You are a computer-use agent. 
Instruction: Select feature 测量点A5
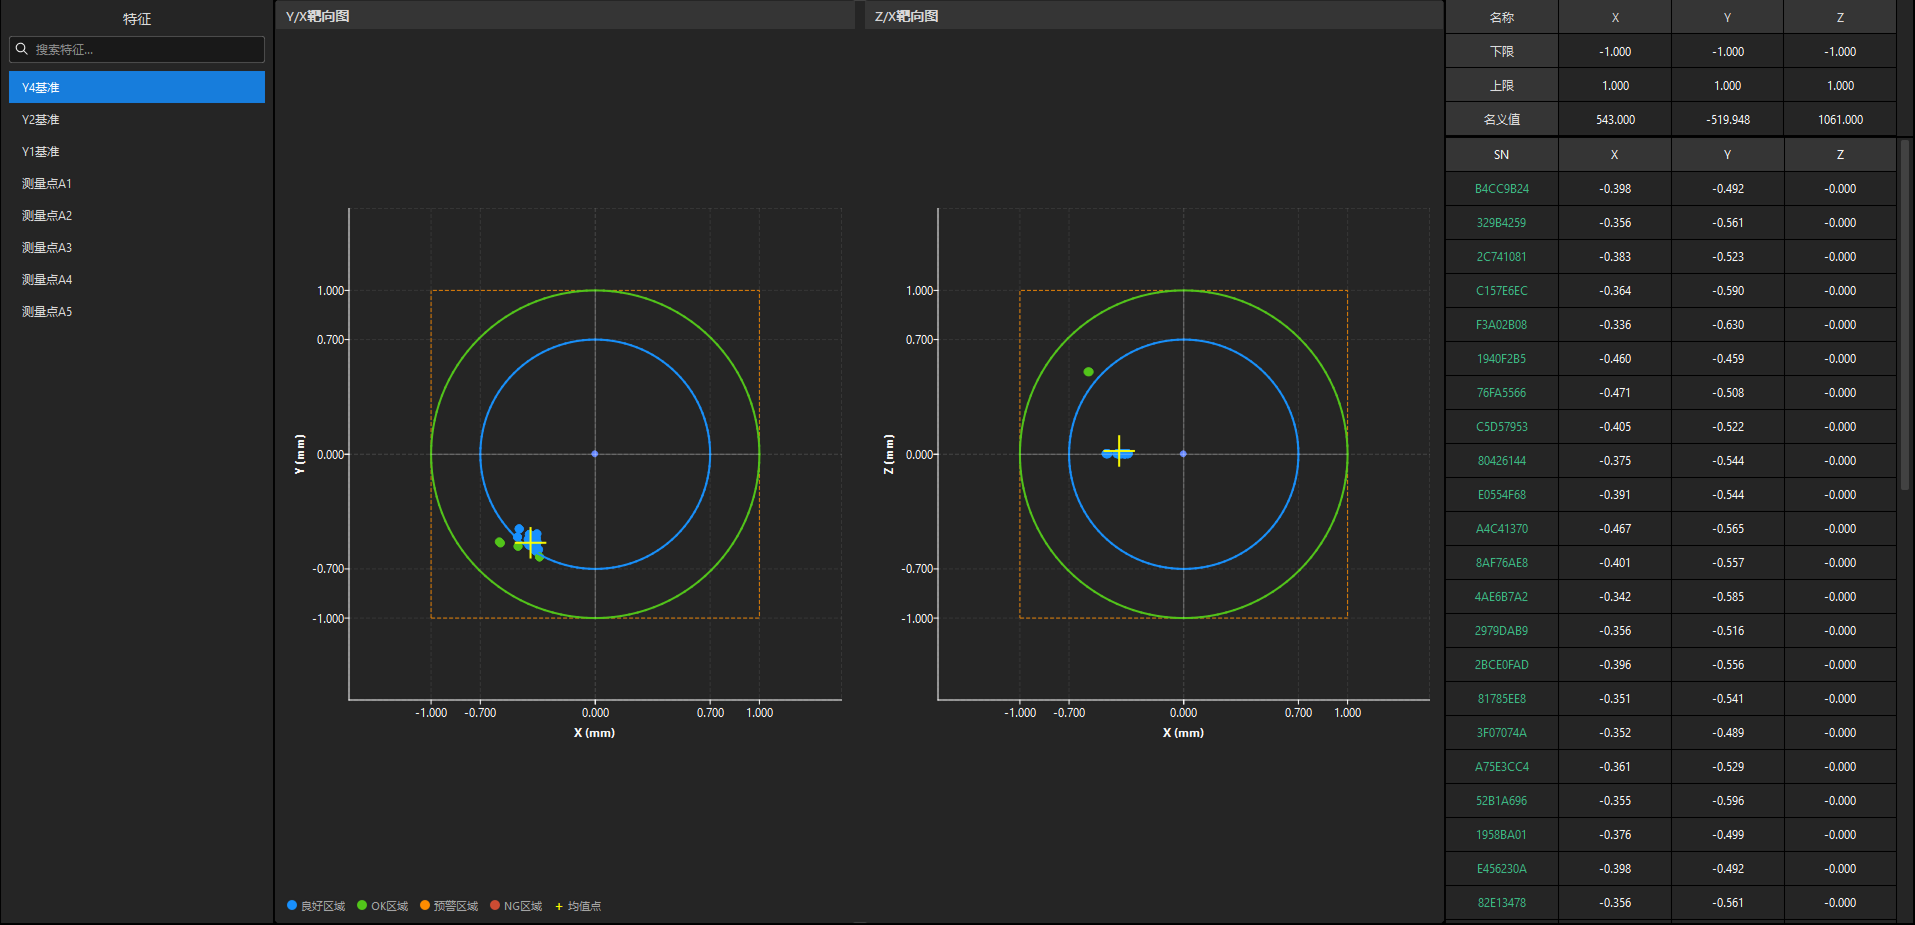tap(137, 311)
